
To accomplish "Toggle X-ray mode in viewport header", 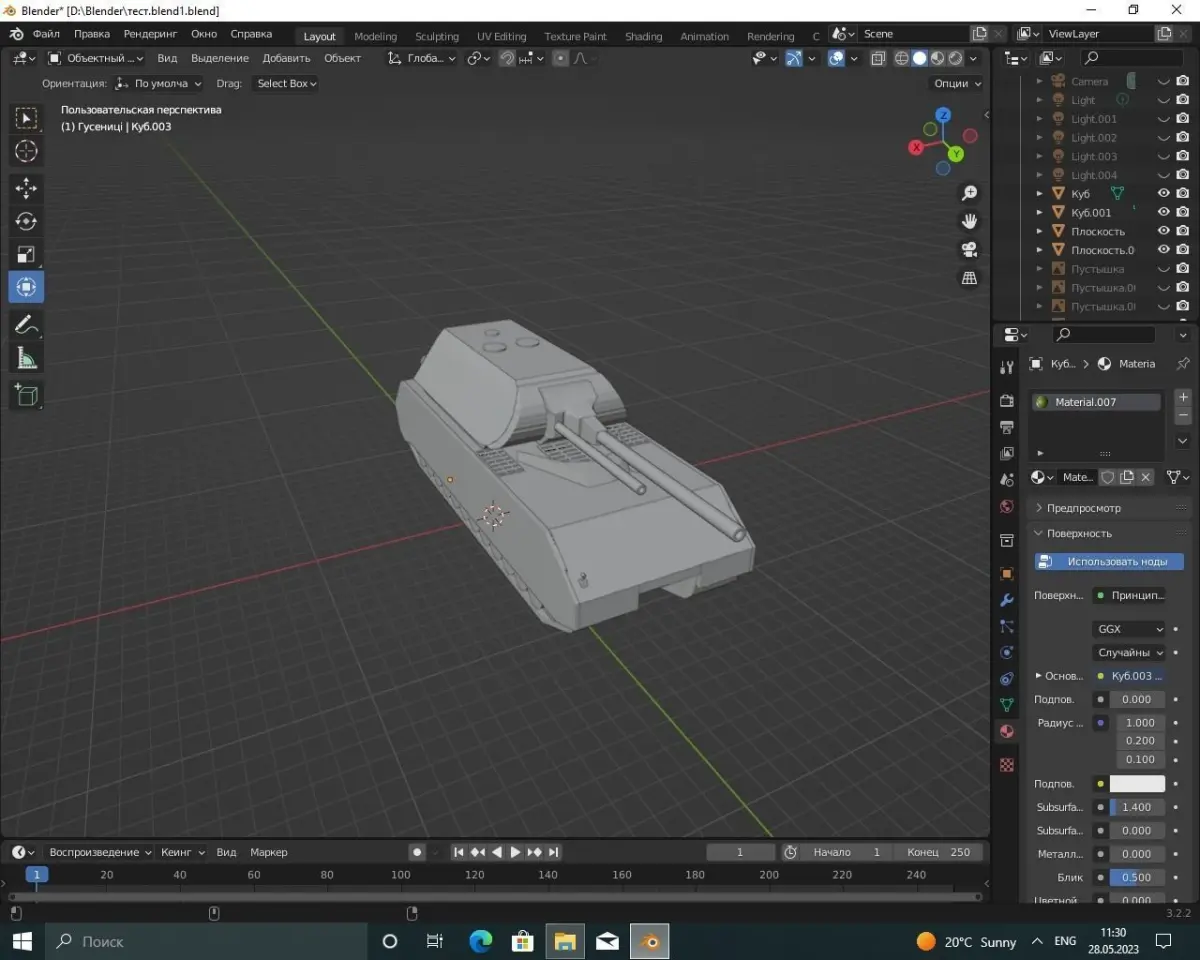I will point(878,58).
